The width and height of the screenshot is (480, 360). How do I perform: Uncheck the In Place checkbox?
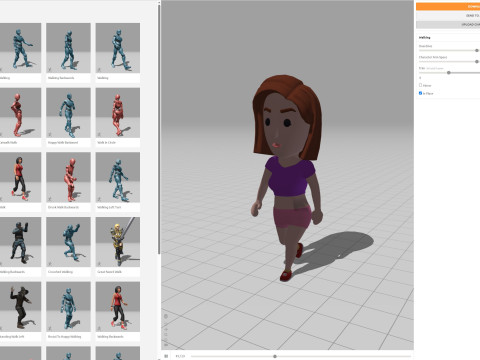[420, 93]
